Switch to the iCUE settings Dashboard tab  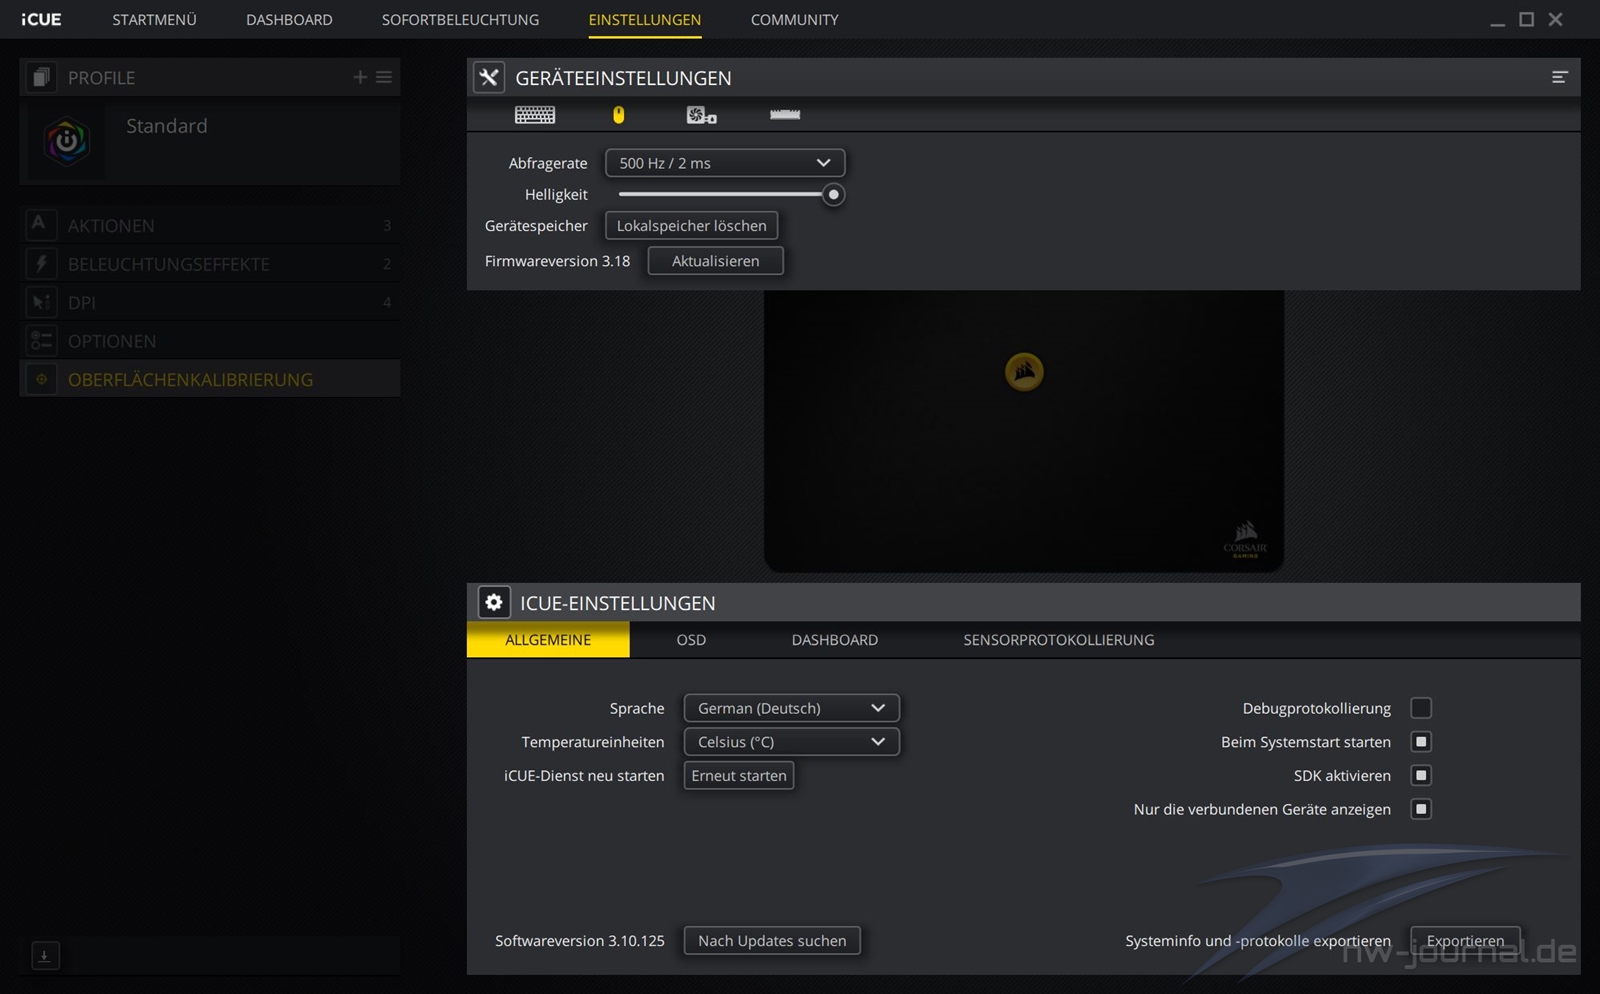835,640
